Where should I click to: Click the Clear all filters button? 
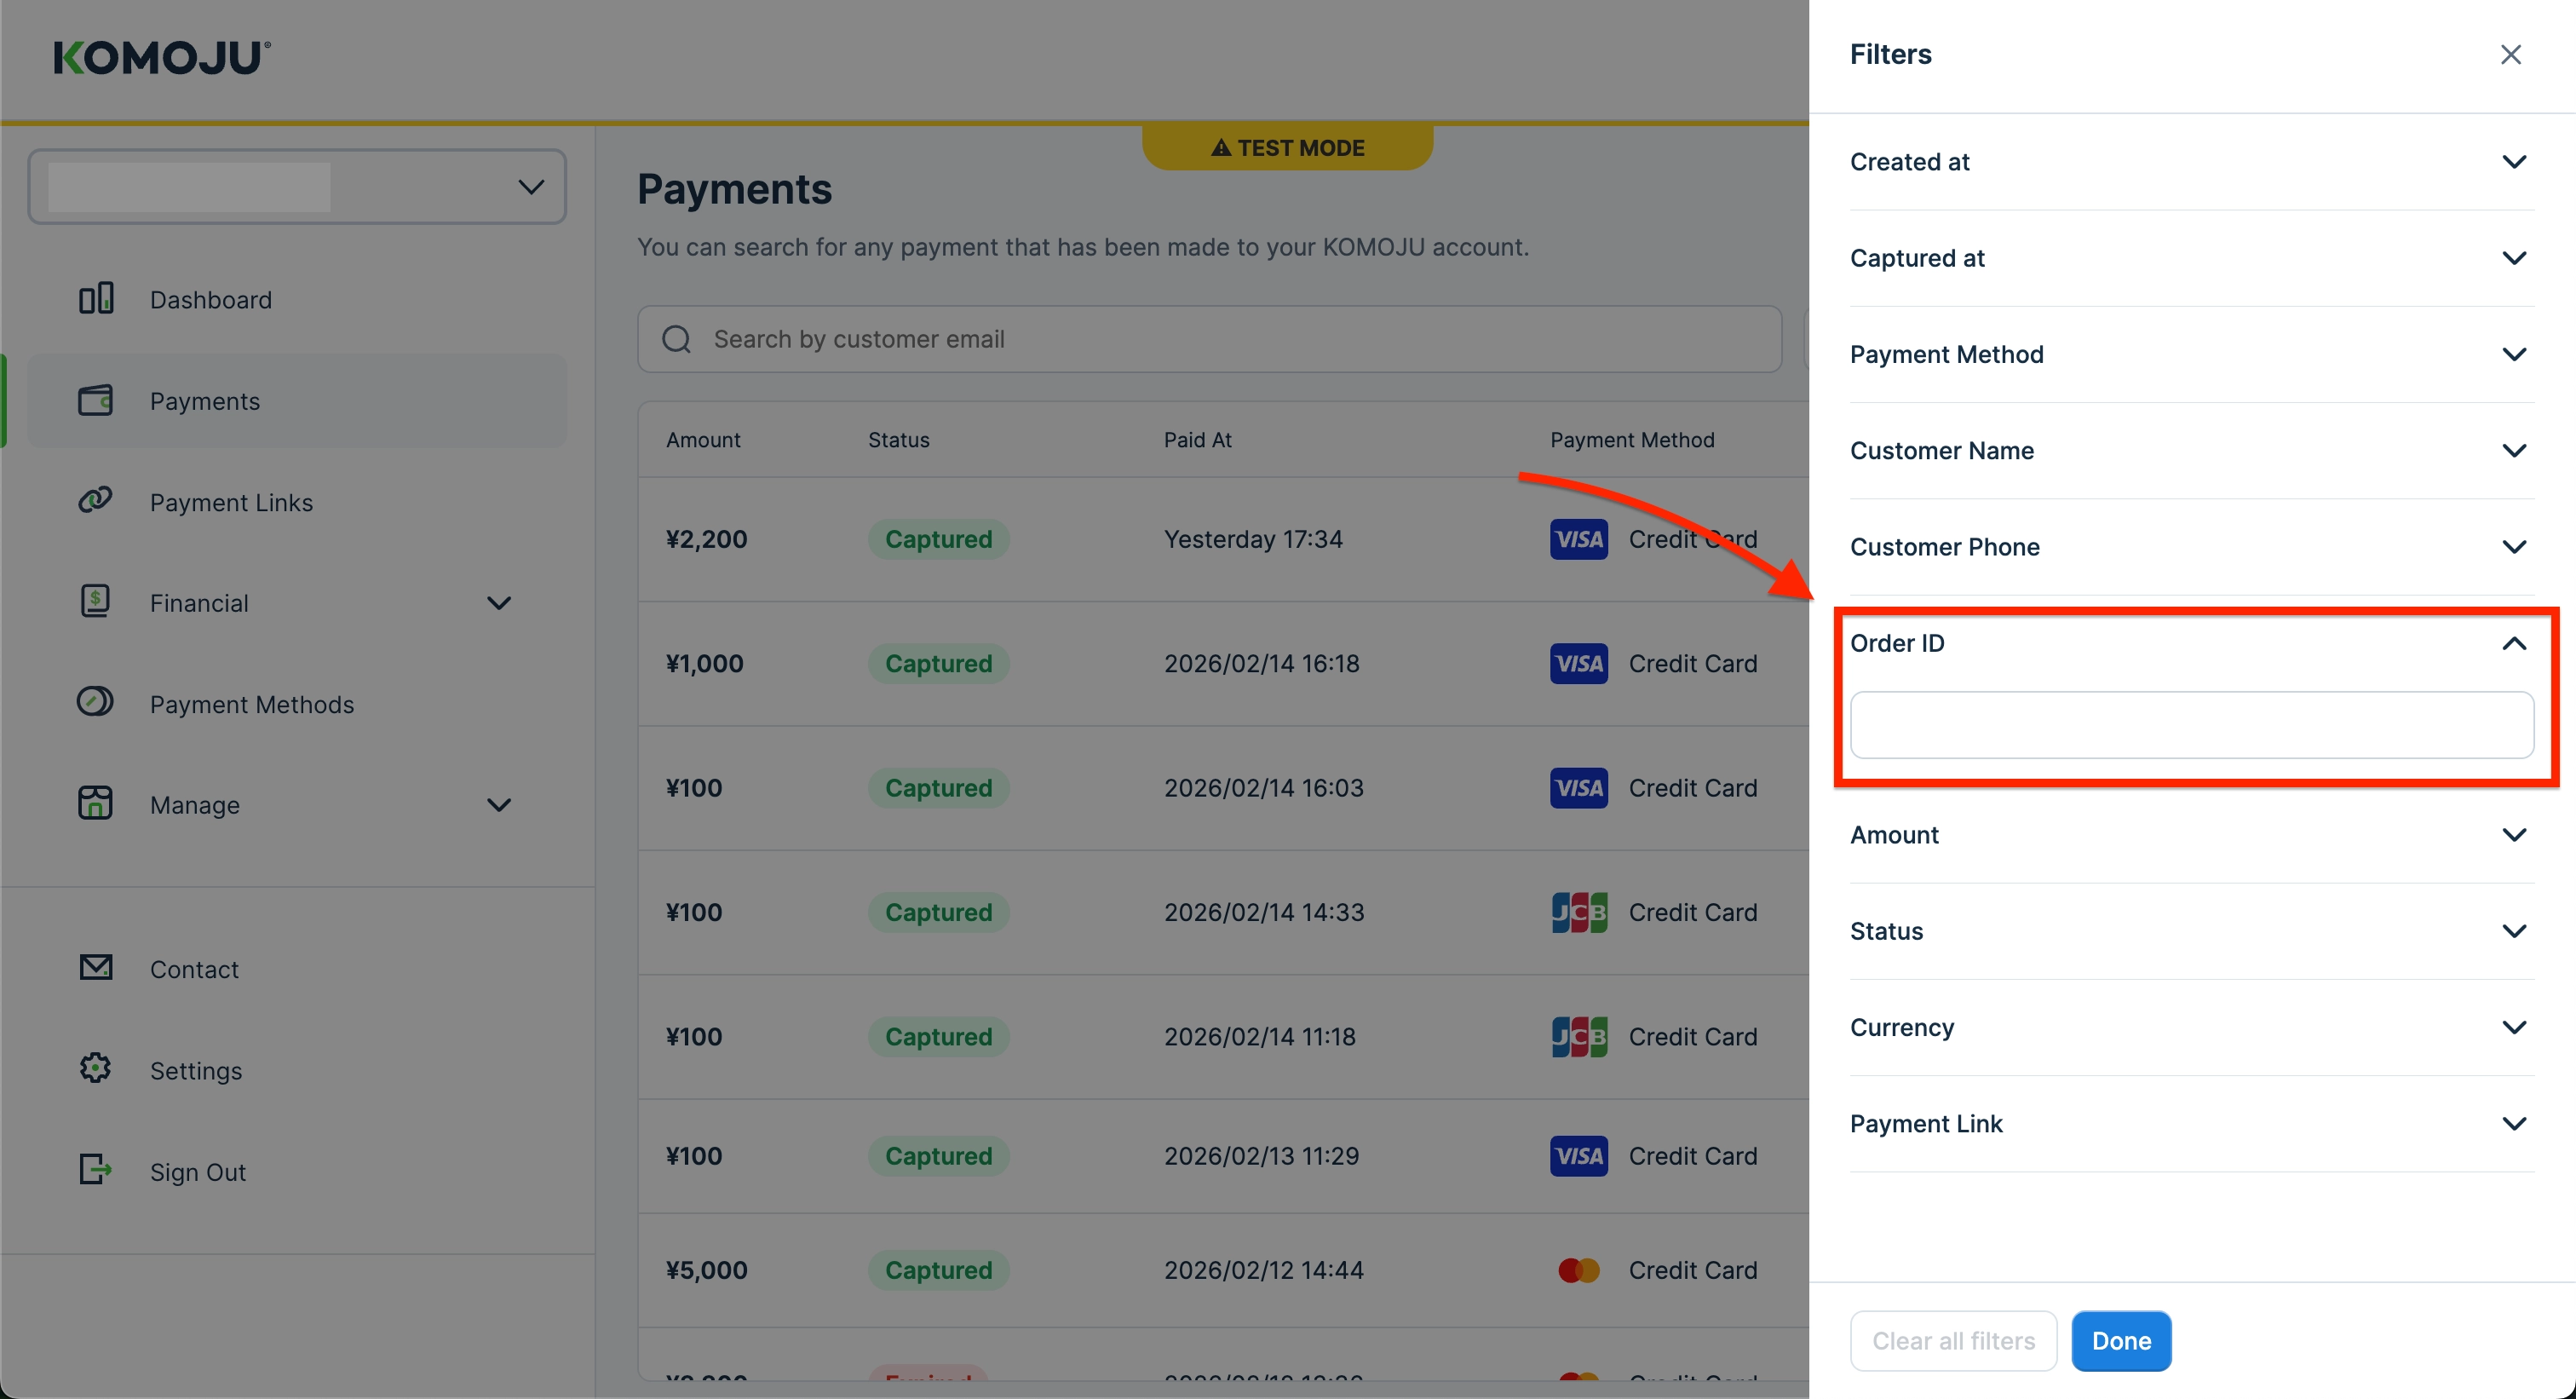point(1952,1340)
